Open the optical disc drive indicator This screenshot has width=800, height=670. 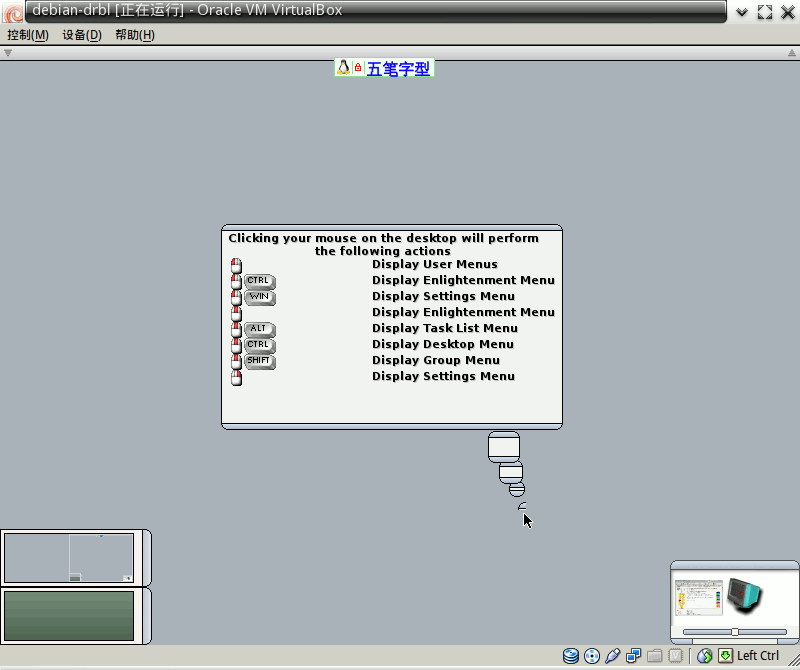coord(592,656)
